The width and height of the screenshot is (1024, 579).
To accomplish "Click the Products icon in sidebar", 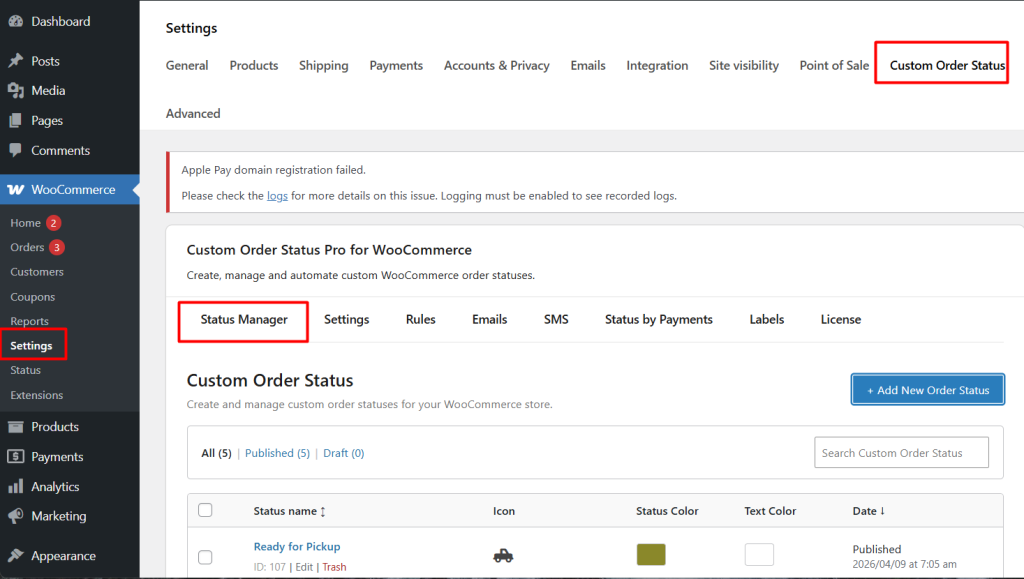I will coord(16,427).
